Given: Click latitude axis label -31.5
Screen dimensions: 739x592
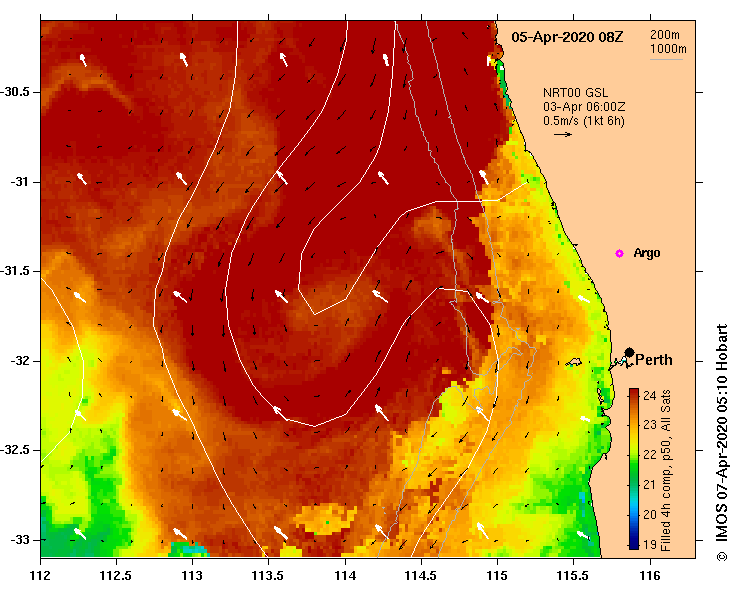Looking at the screenshot, I should 15,271.
